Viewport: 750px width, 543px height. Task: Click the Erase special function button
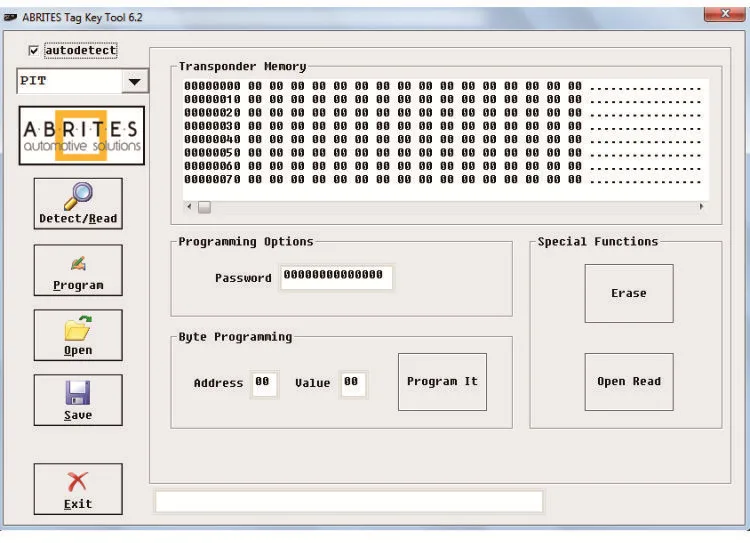[629, 293]
